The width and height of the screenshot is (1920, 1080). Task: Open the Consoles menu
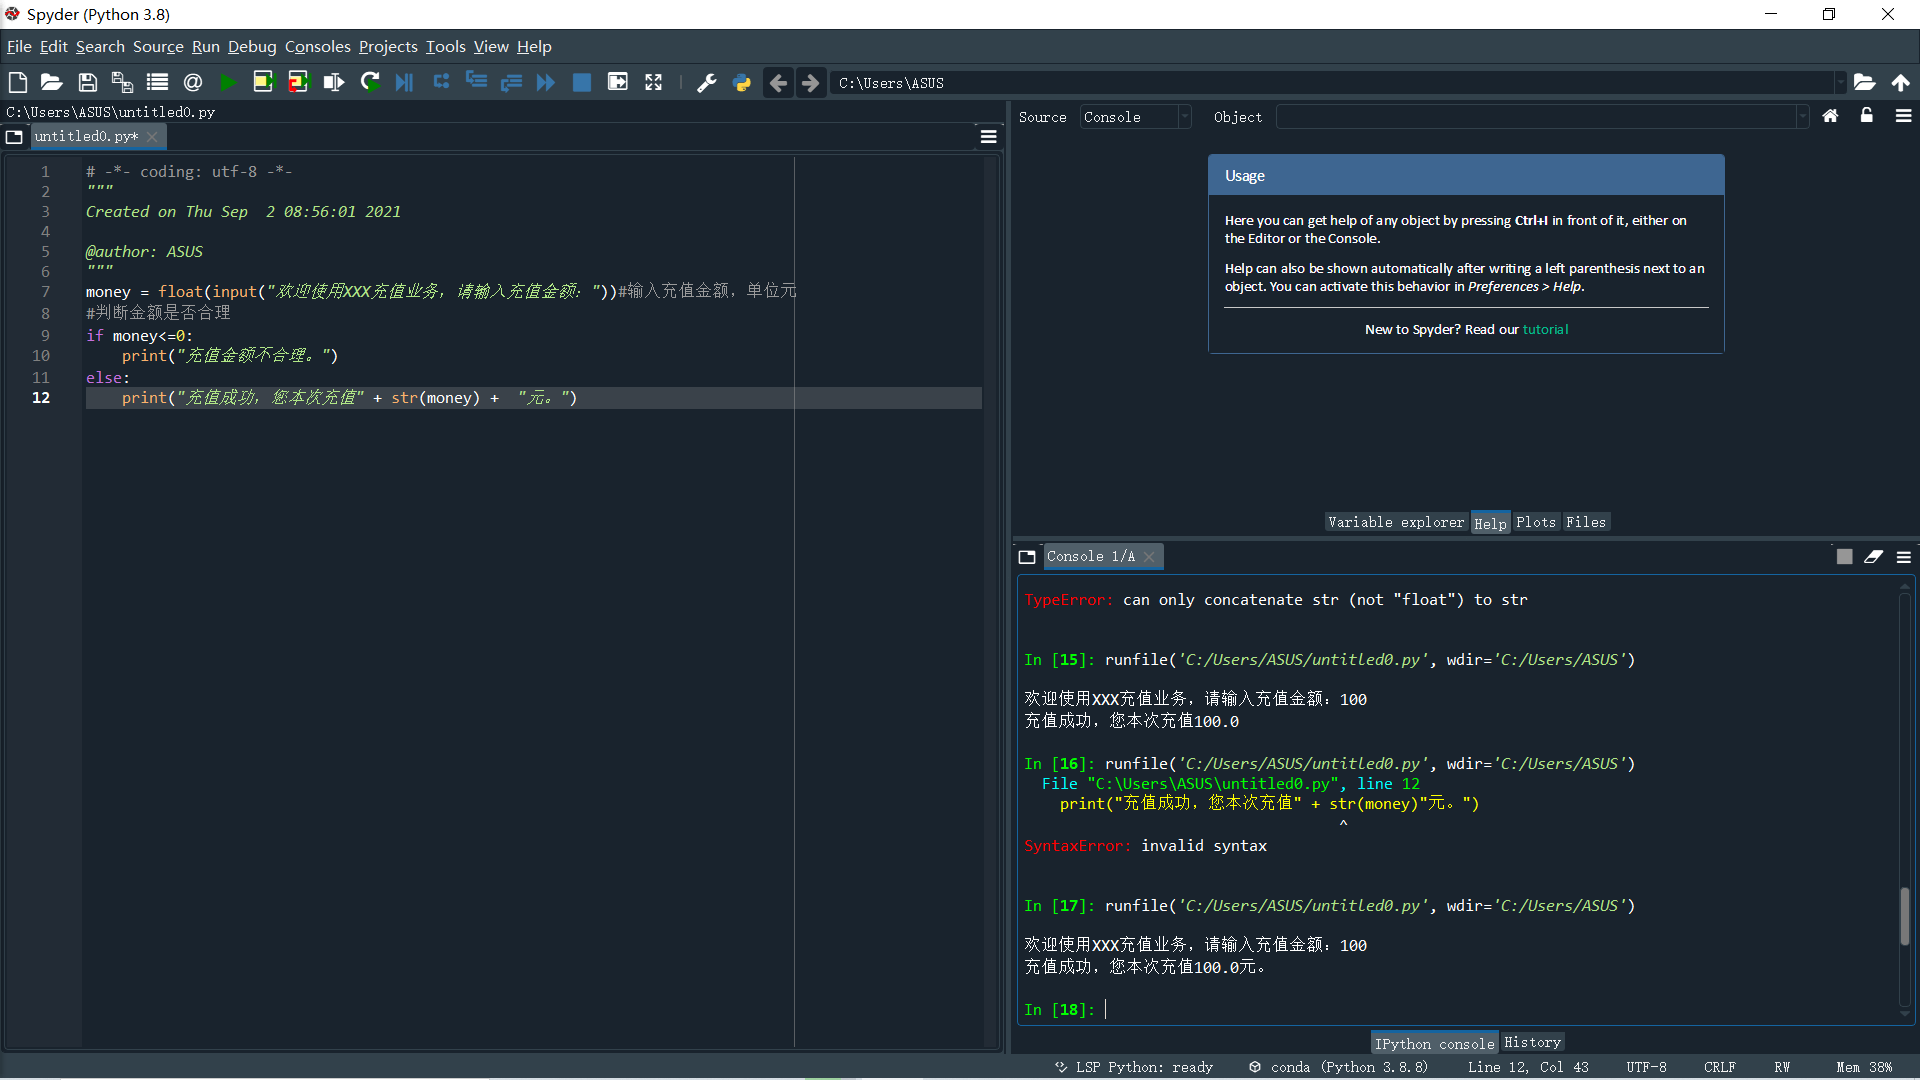317,47
